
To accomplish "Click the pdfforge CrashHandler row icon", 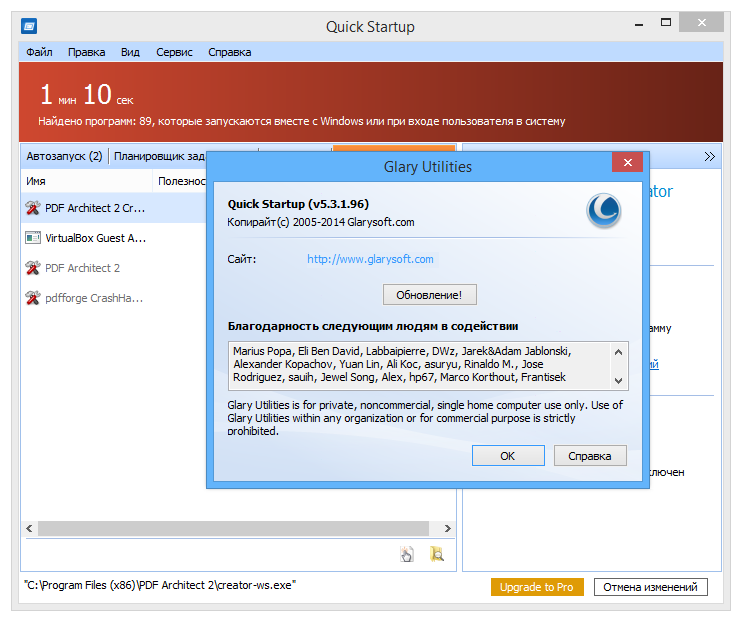I will click(x=33, y=298).
